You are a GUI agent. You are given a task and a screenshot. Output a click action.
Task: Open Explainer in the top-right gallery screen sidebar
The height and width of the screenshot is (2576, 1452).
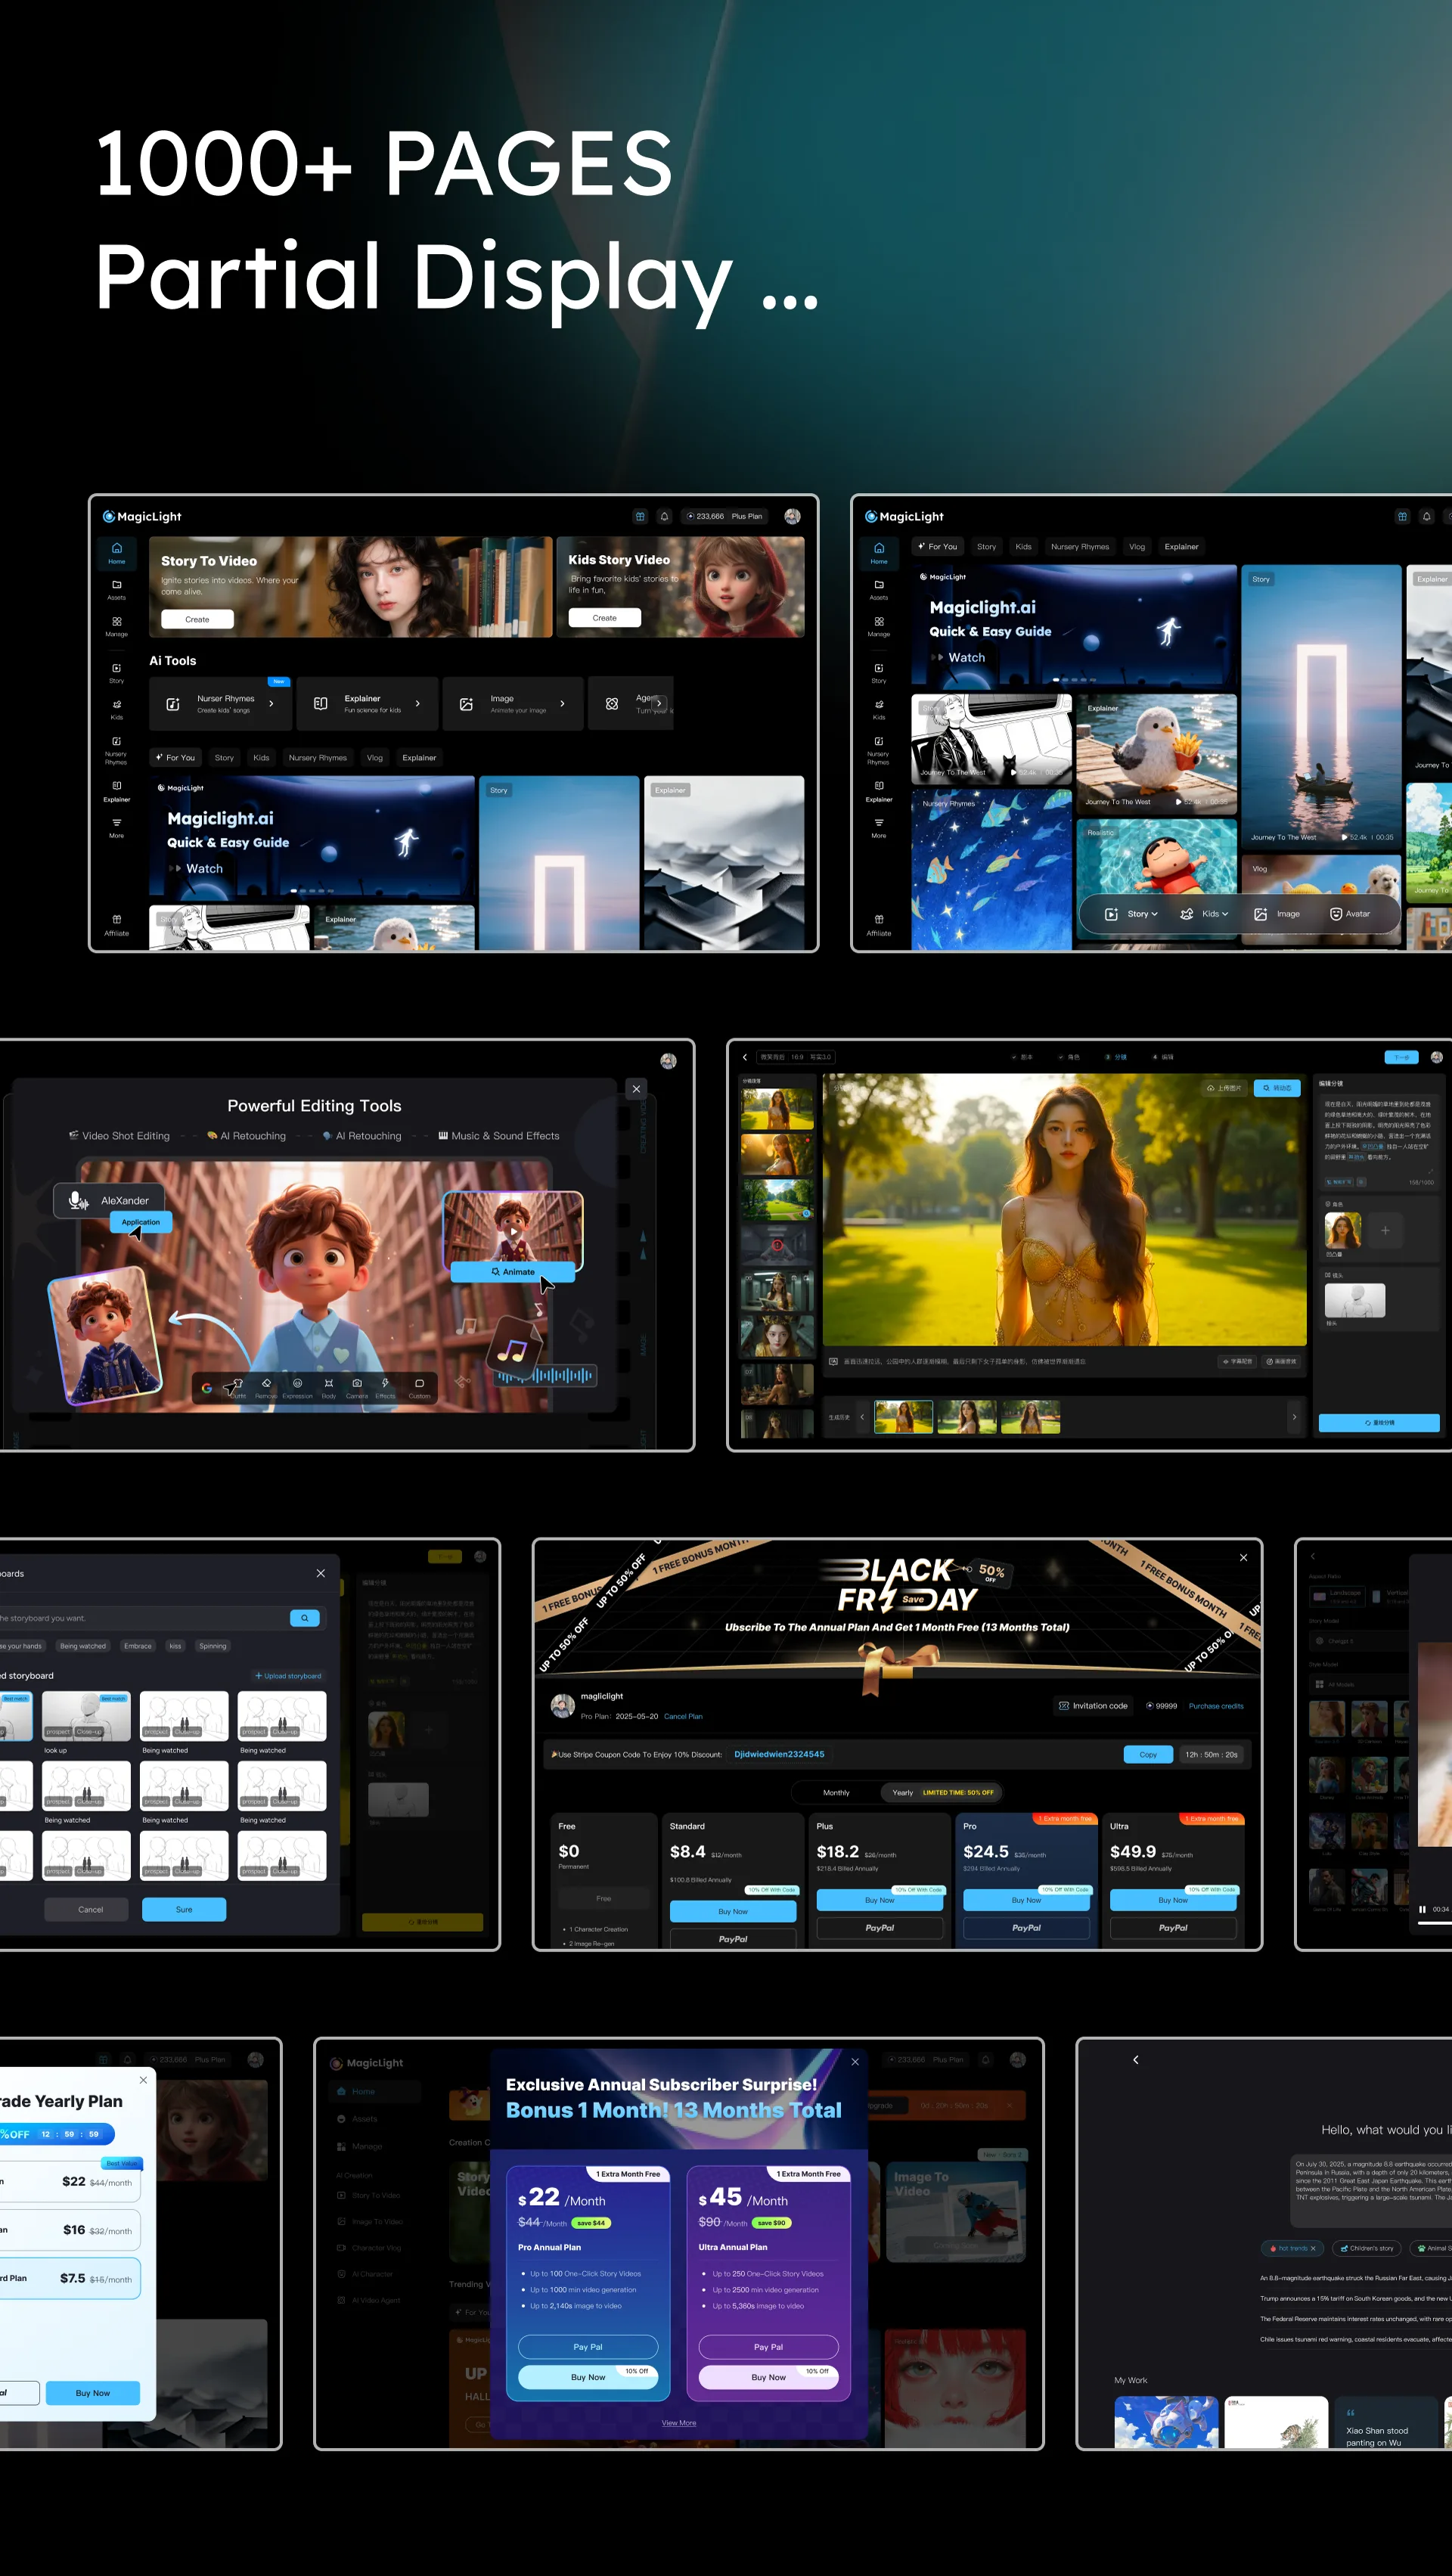pyautogui.click(x=879, y=791)
